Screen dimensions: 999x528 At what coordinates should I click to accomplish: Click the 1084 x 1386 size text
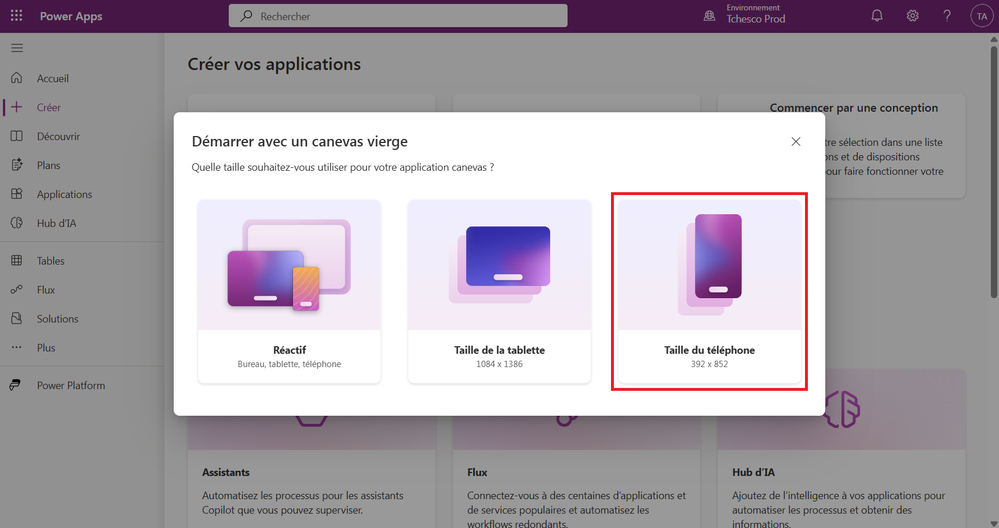pyautogui.click(x=500, y=364)
